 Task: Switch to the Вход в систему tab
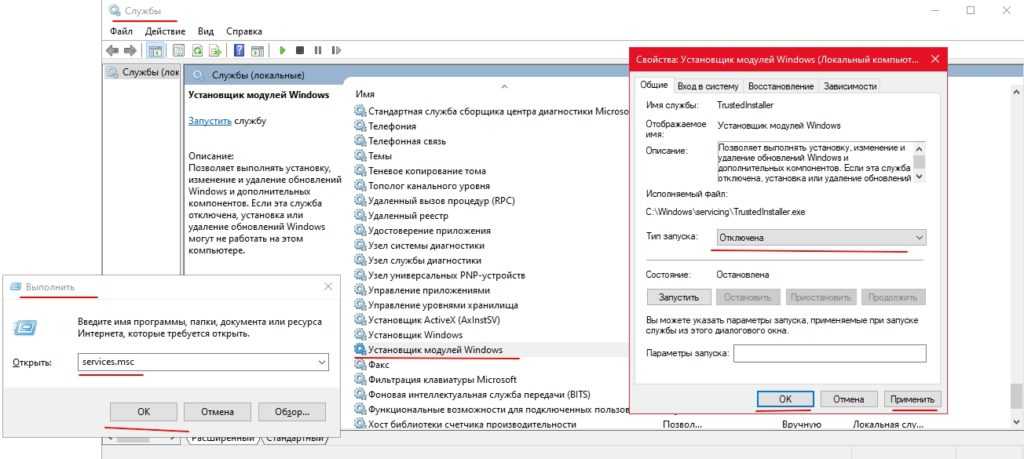click(708, 87)
